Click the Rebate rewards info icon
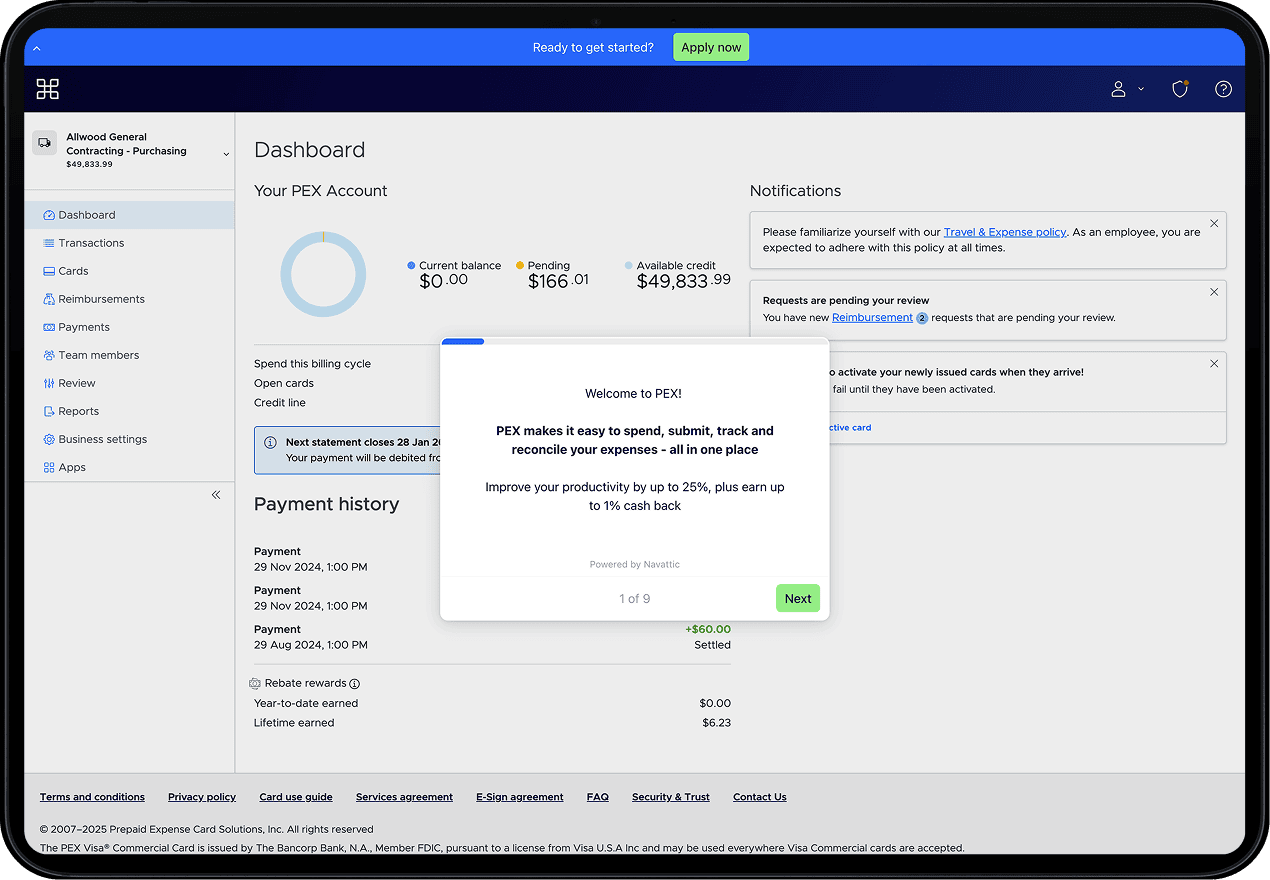This screenshot has height=880, width=1270. tap(355, 684)
